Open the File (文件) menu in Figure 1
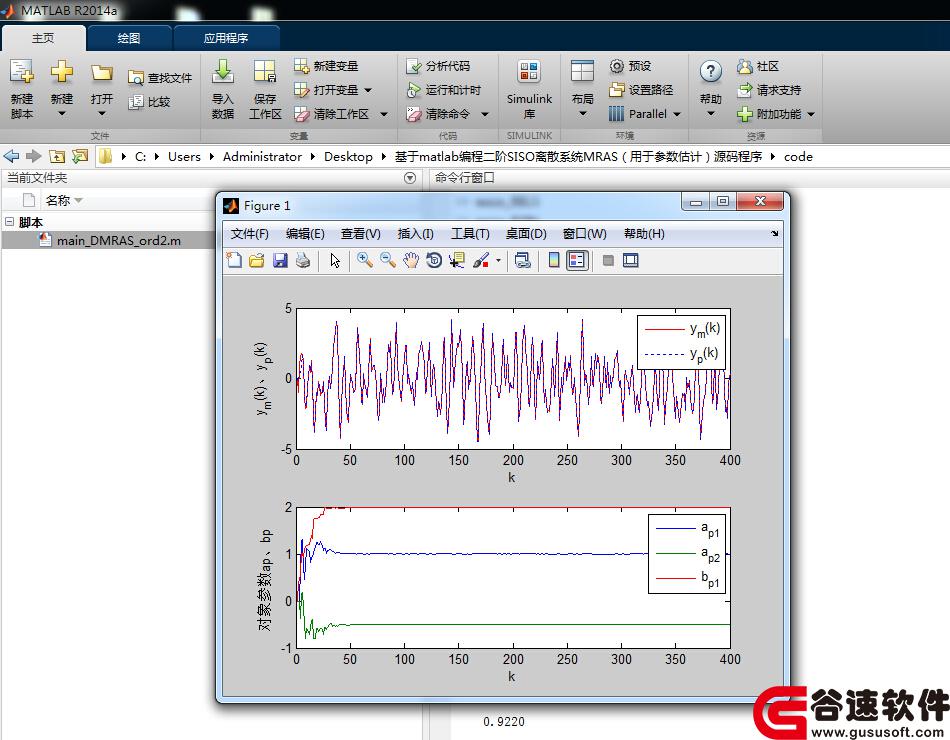 click(x=249, y=234)
